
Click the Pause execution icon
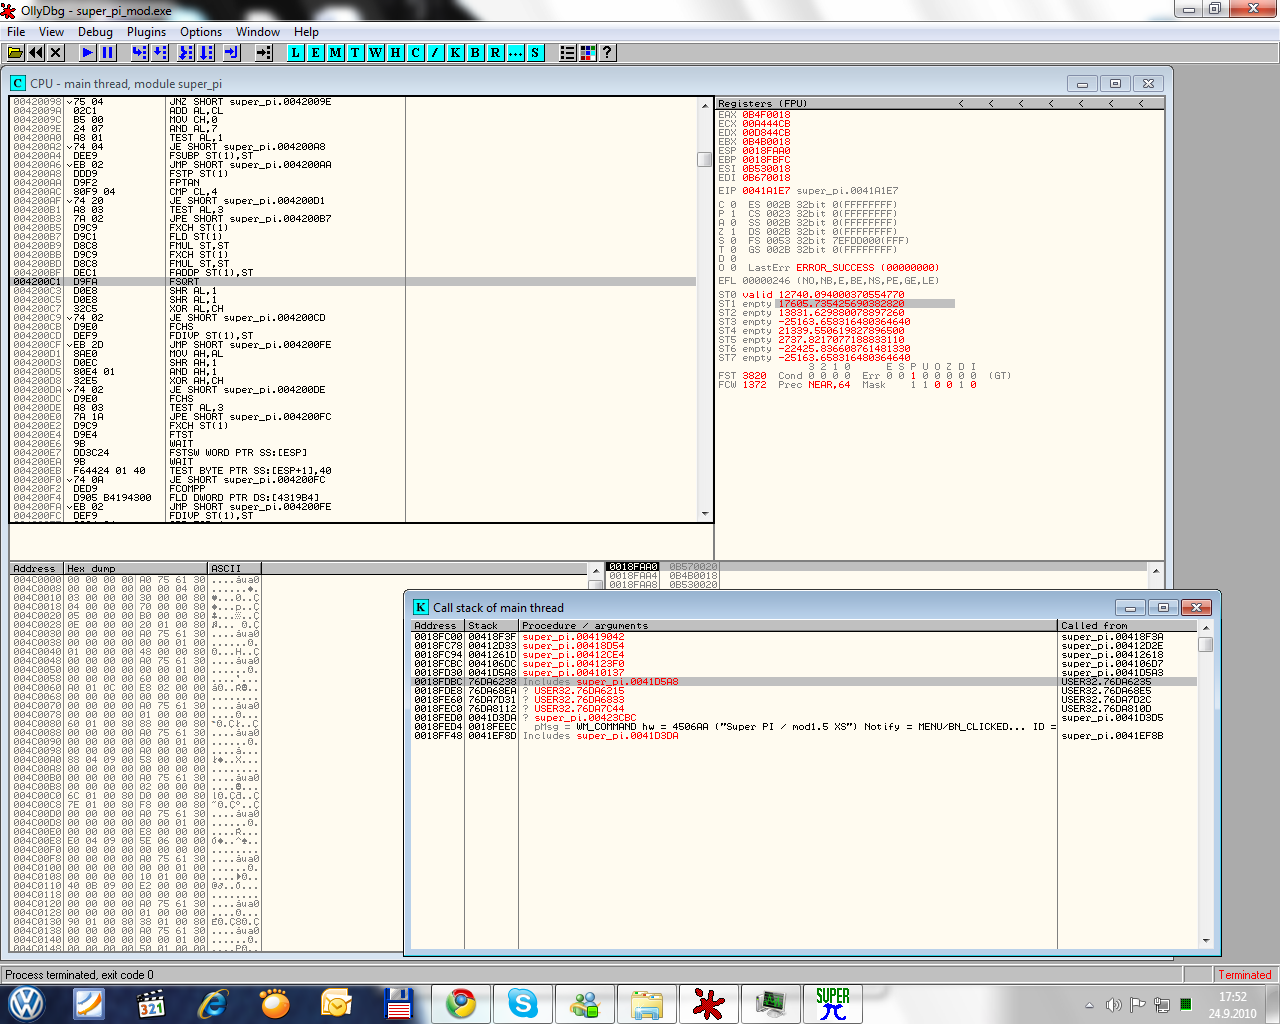click(108, 53)
